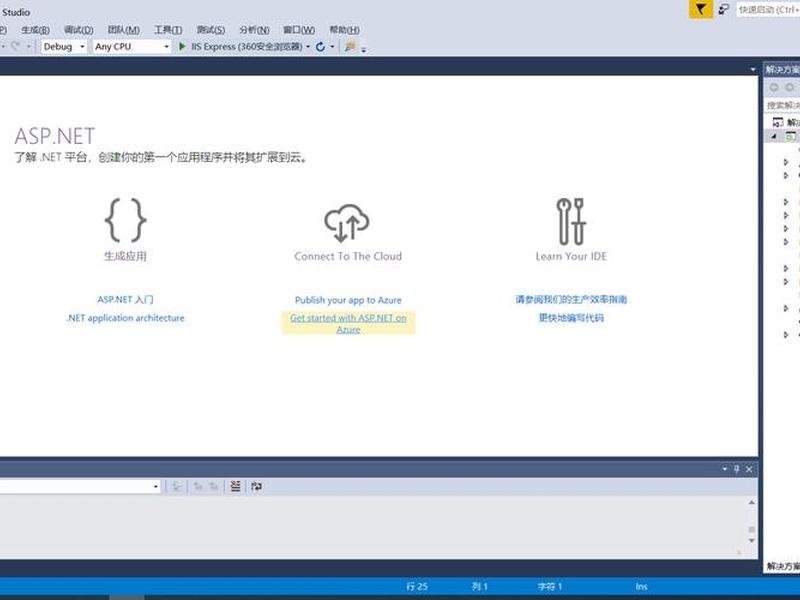
Task: Click the find-in-files folder icon in toolbar
Action: click(x=350, y=47)
